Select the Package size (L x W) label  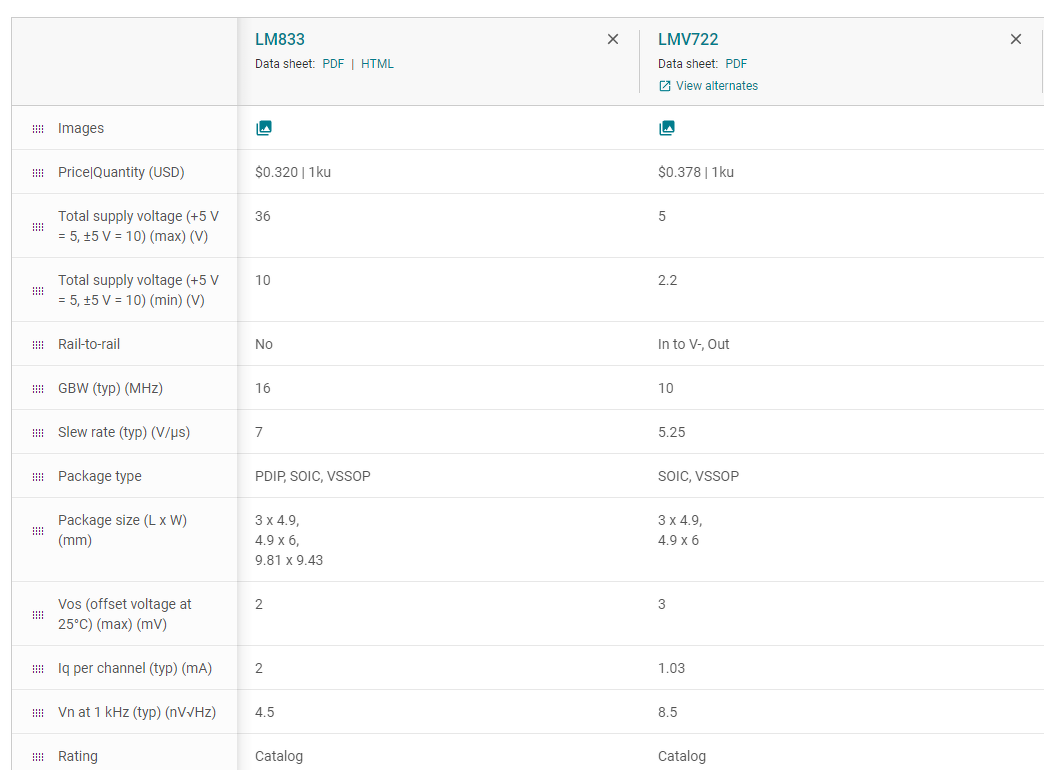(123, 530)
